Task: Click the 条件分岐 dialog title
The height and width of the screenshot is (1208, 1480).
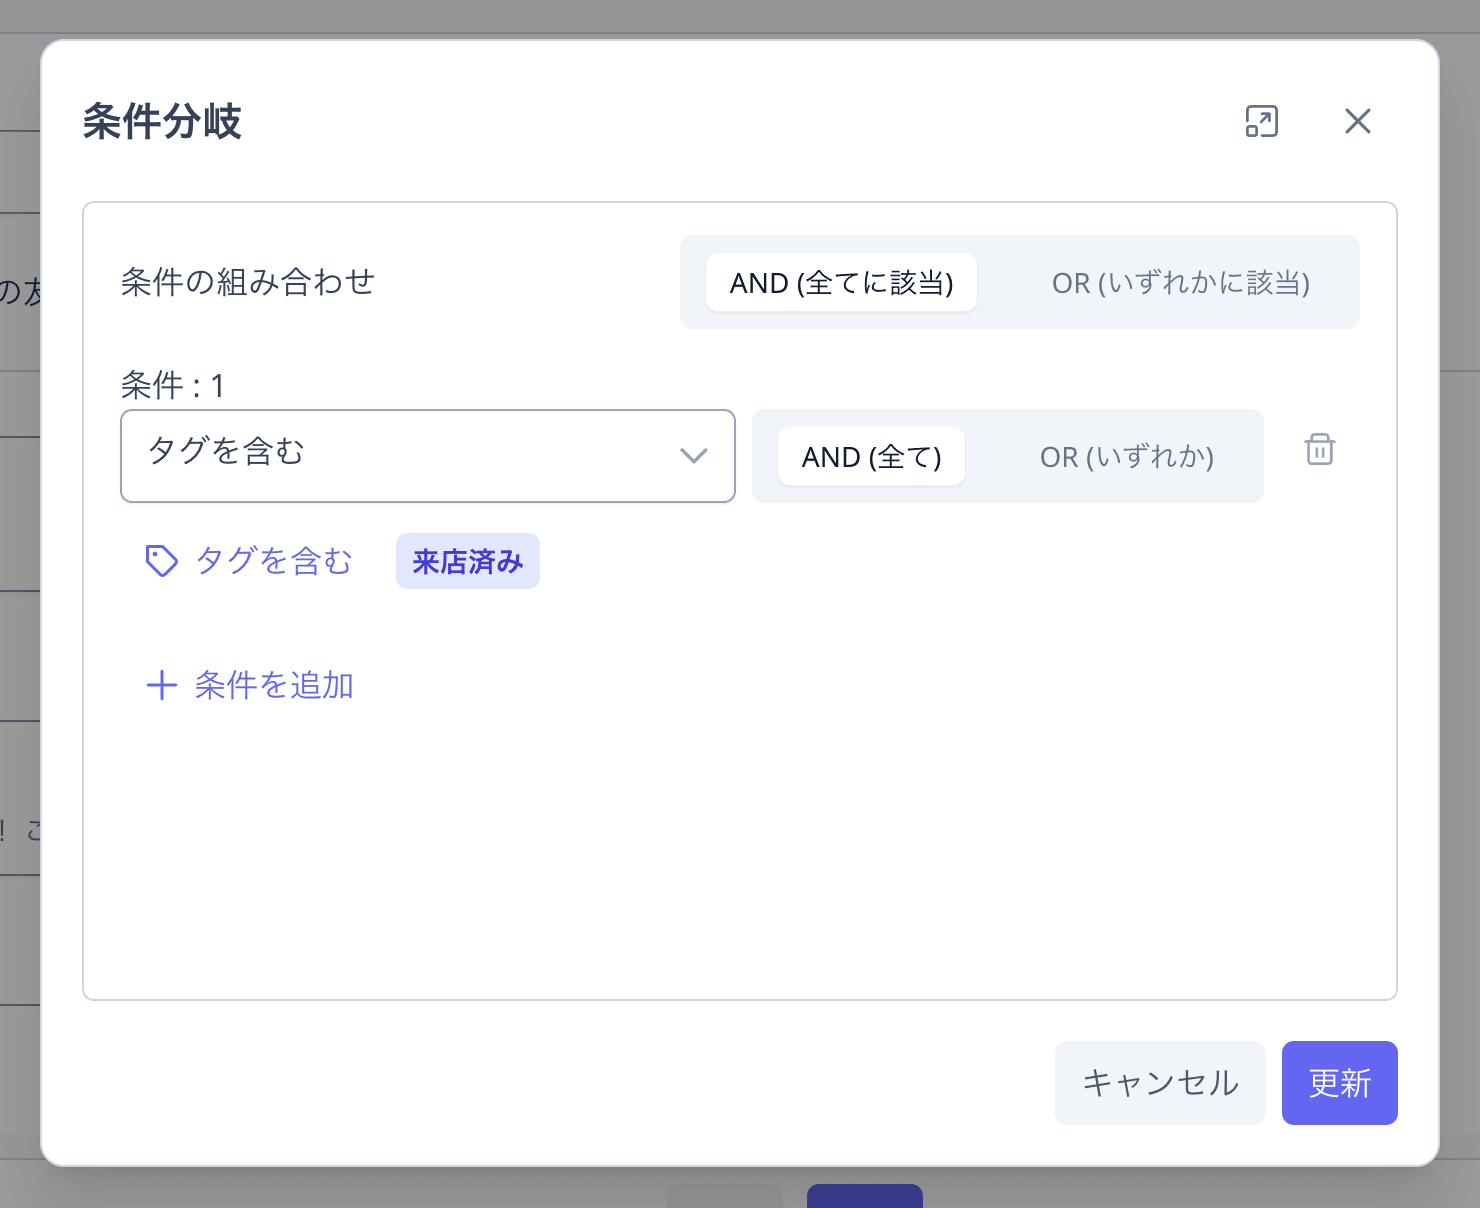Action: (162, 121)
